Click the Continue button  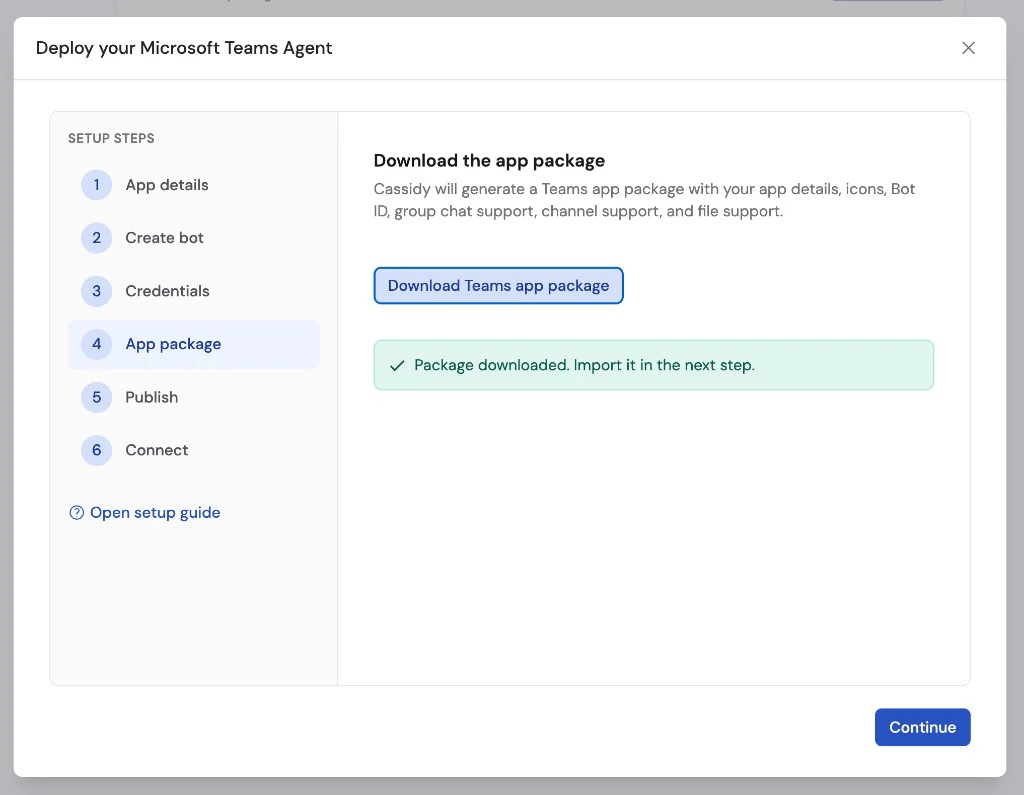click(x=922, y=727)
